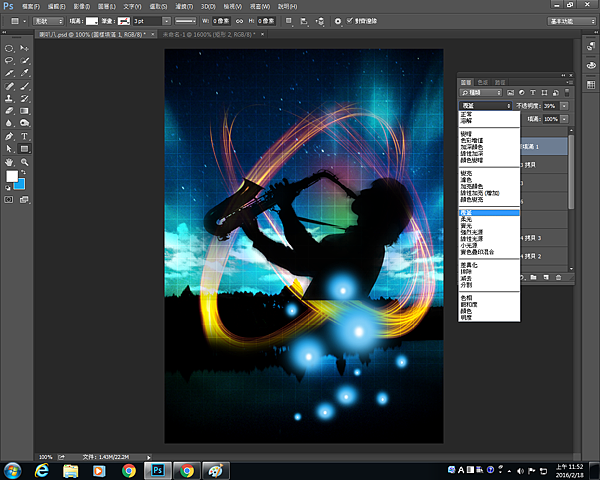Select the Zoom magnifier tool

tap(25, 160)
